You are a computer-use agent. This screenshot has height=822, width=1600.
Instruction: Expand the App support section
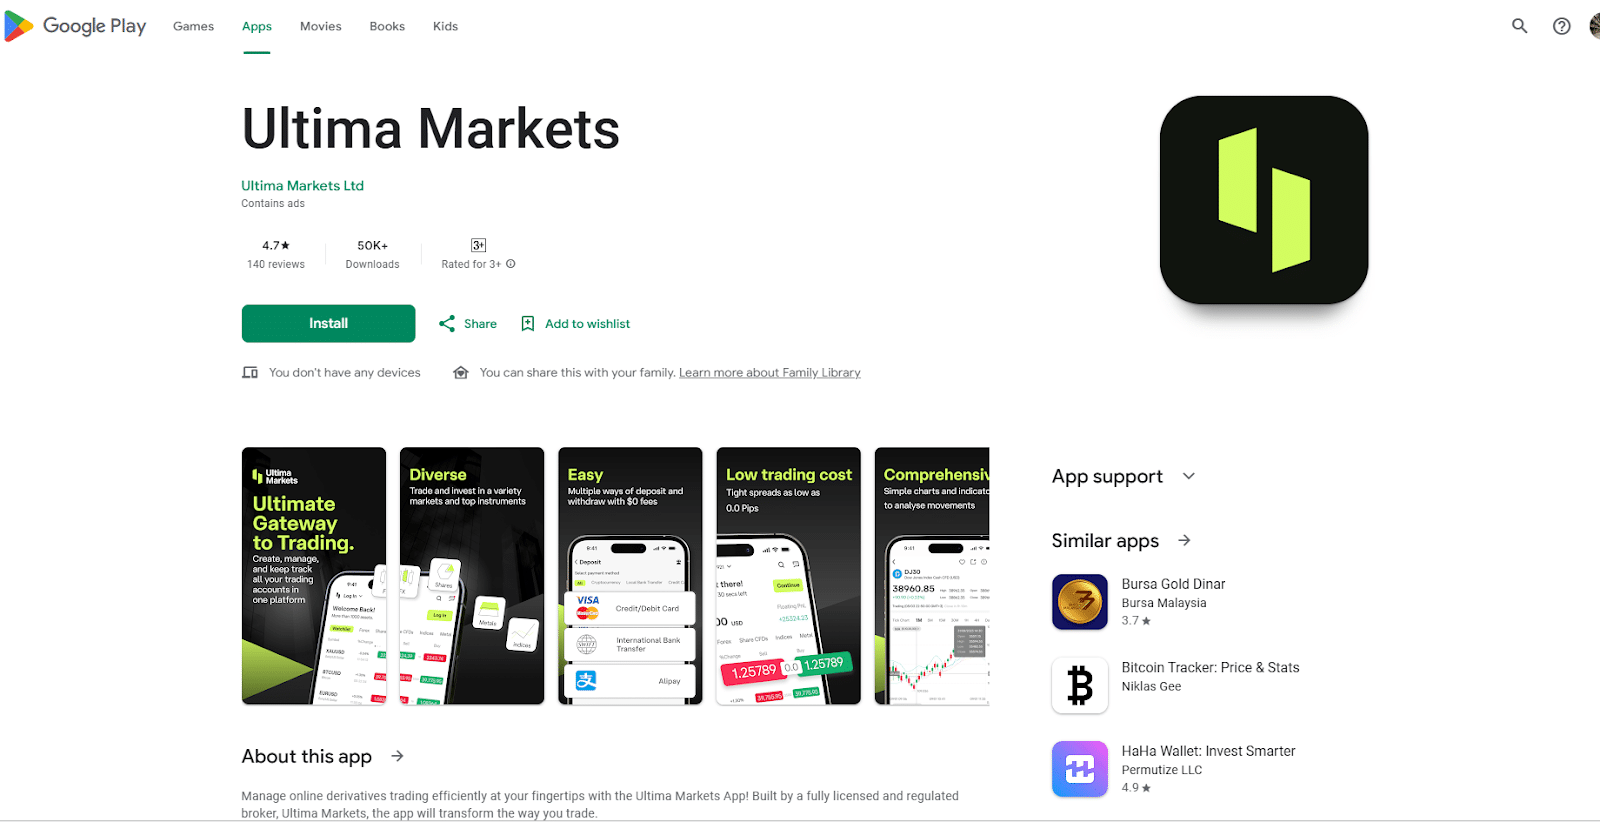pos(1188,476)
